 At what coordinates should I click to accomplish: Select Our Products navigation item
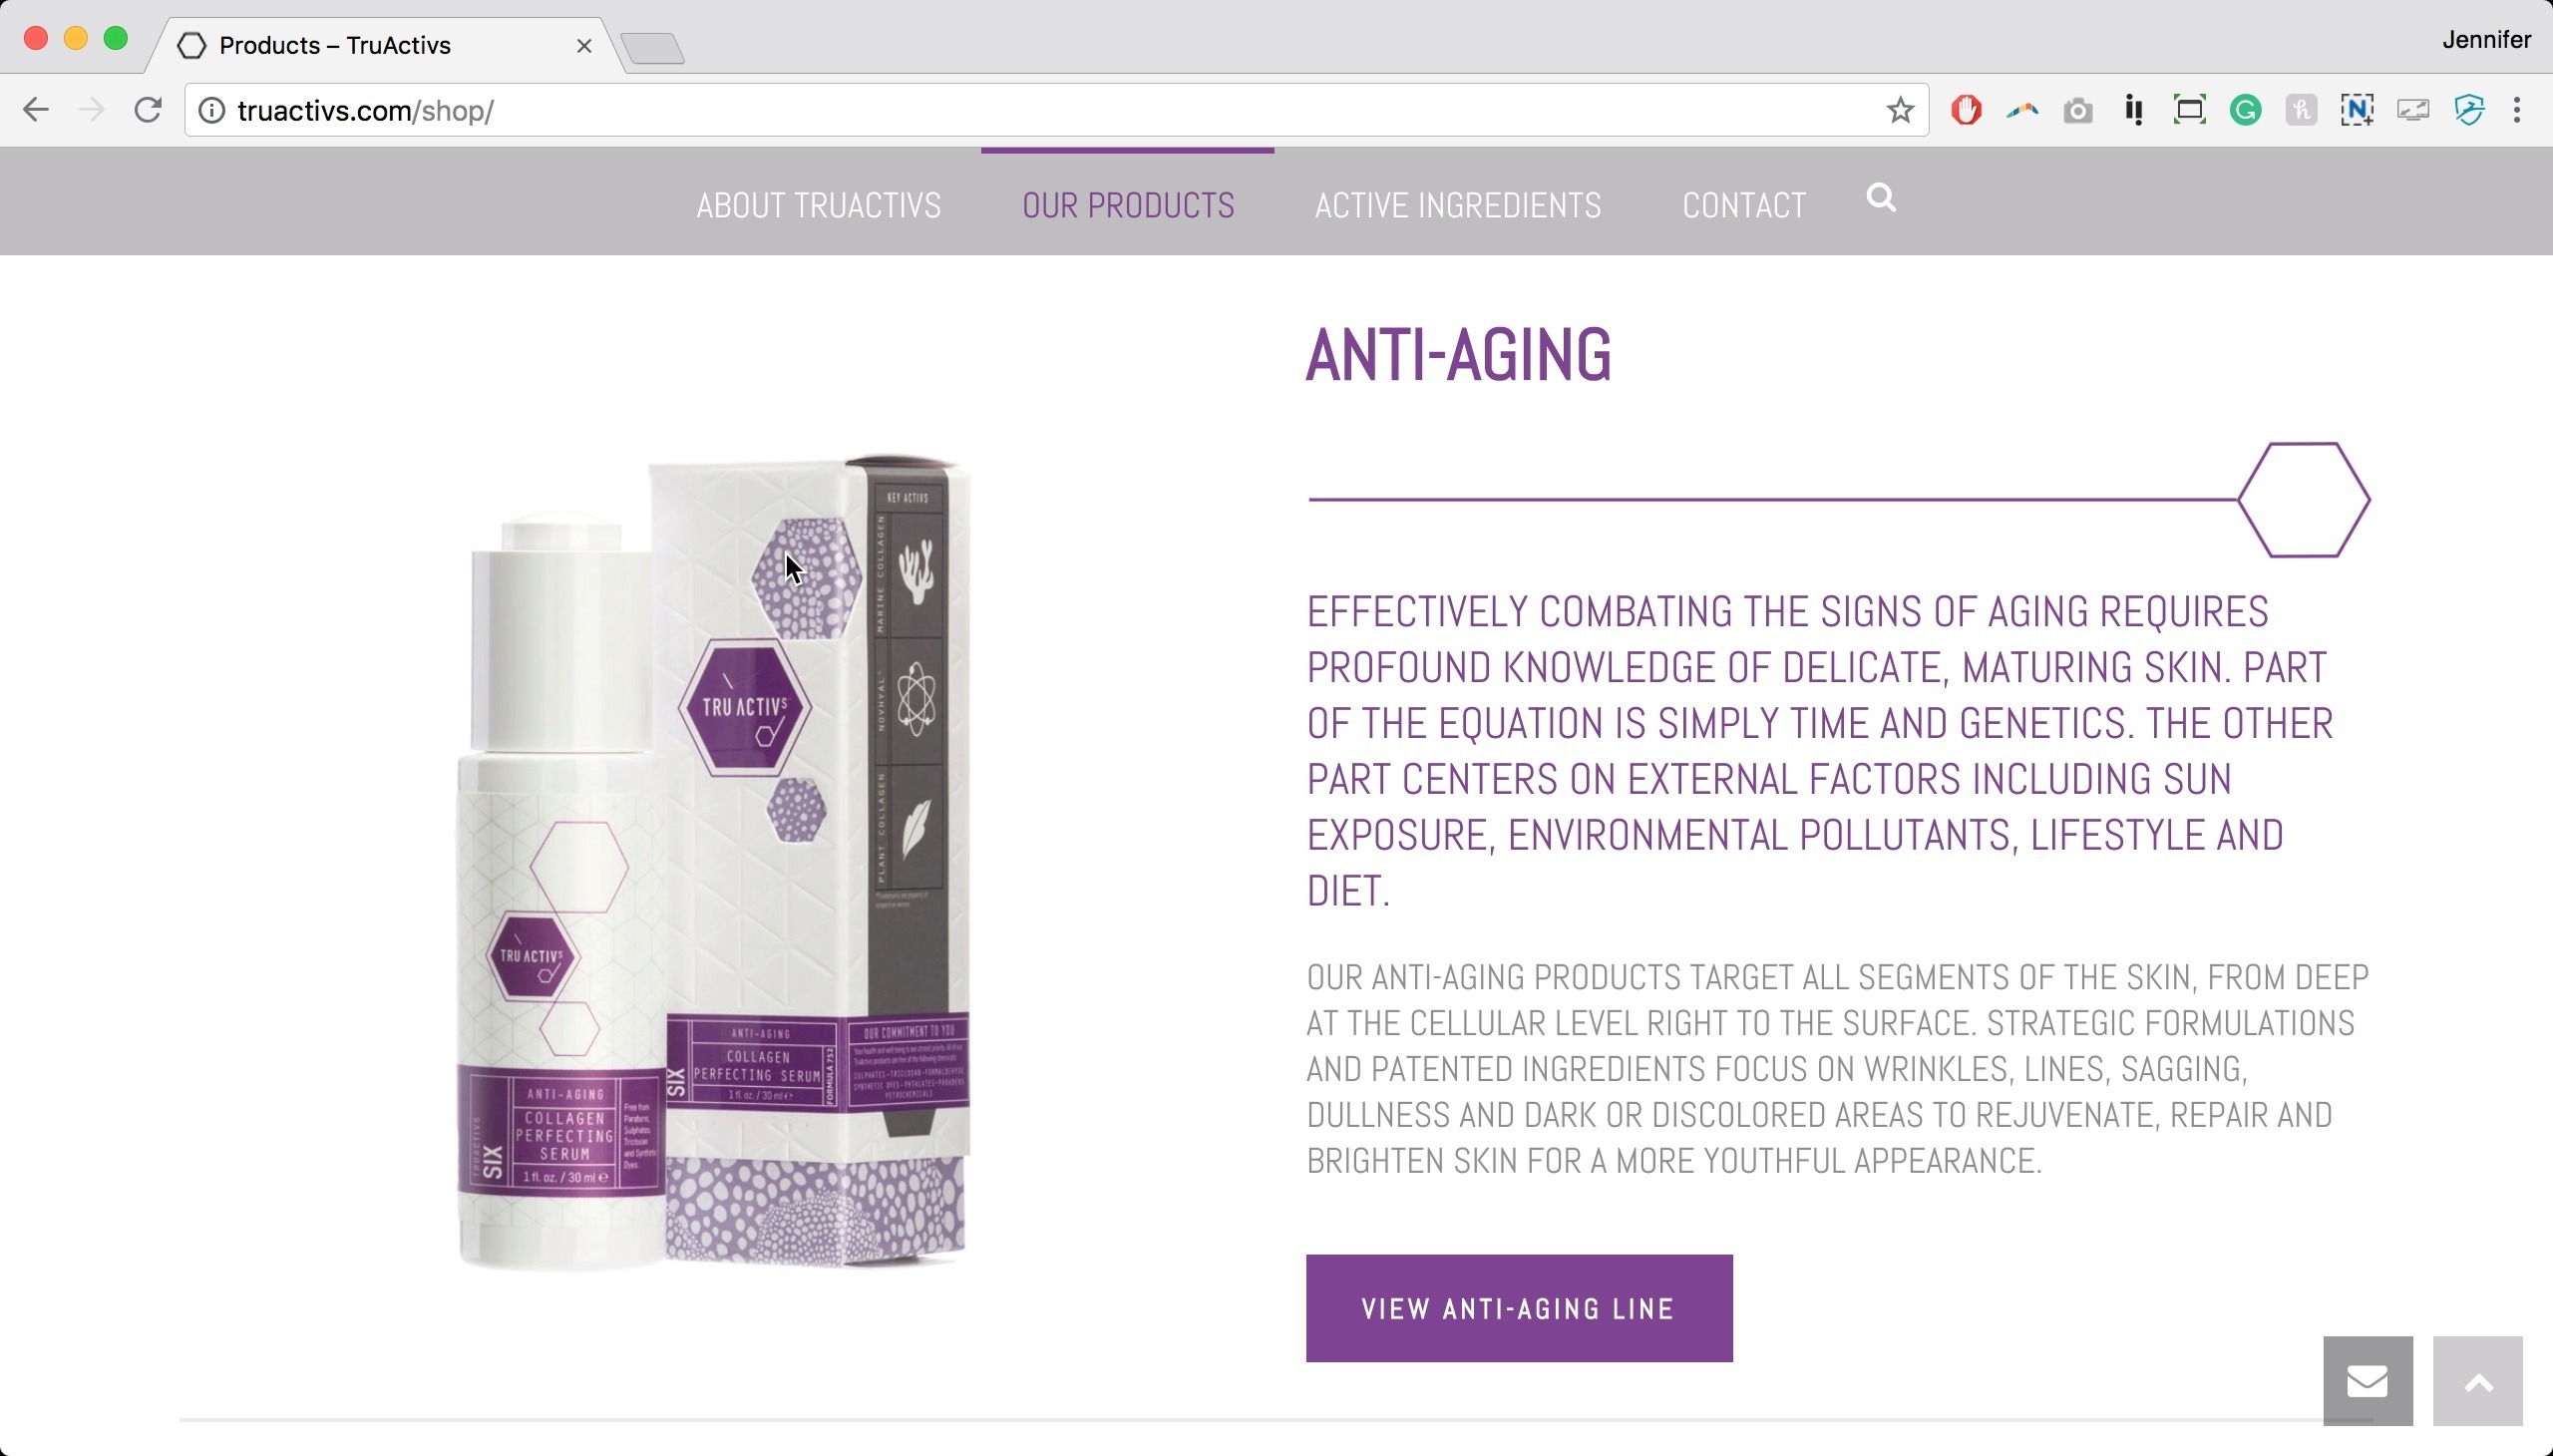(1128, 205)
